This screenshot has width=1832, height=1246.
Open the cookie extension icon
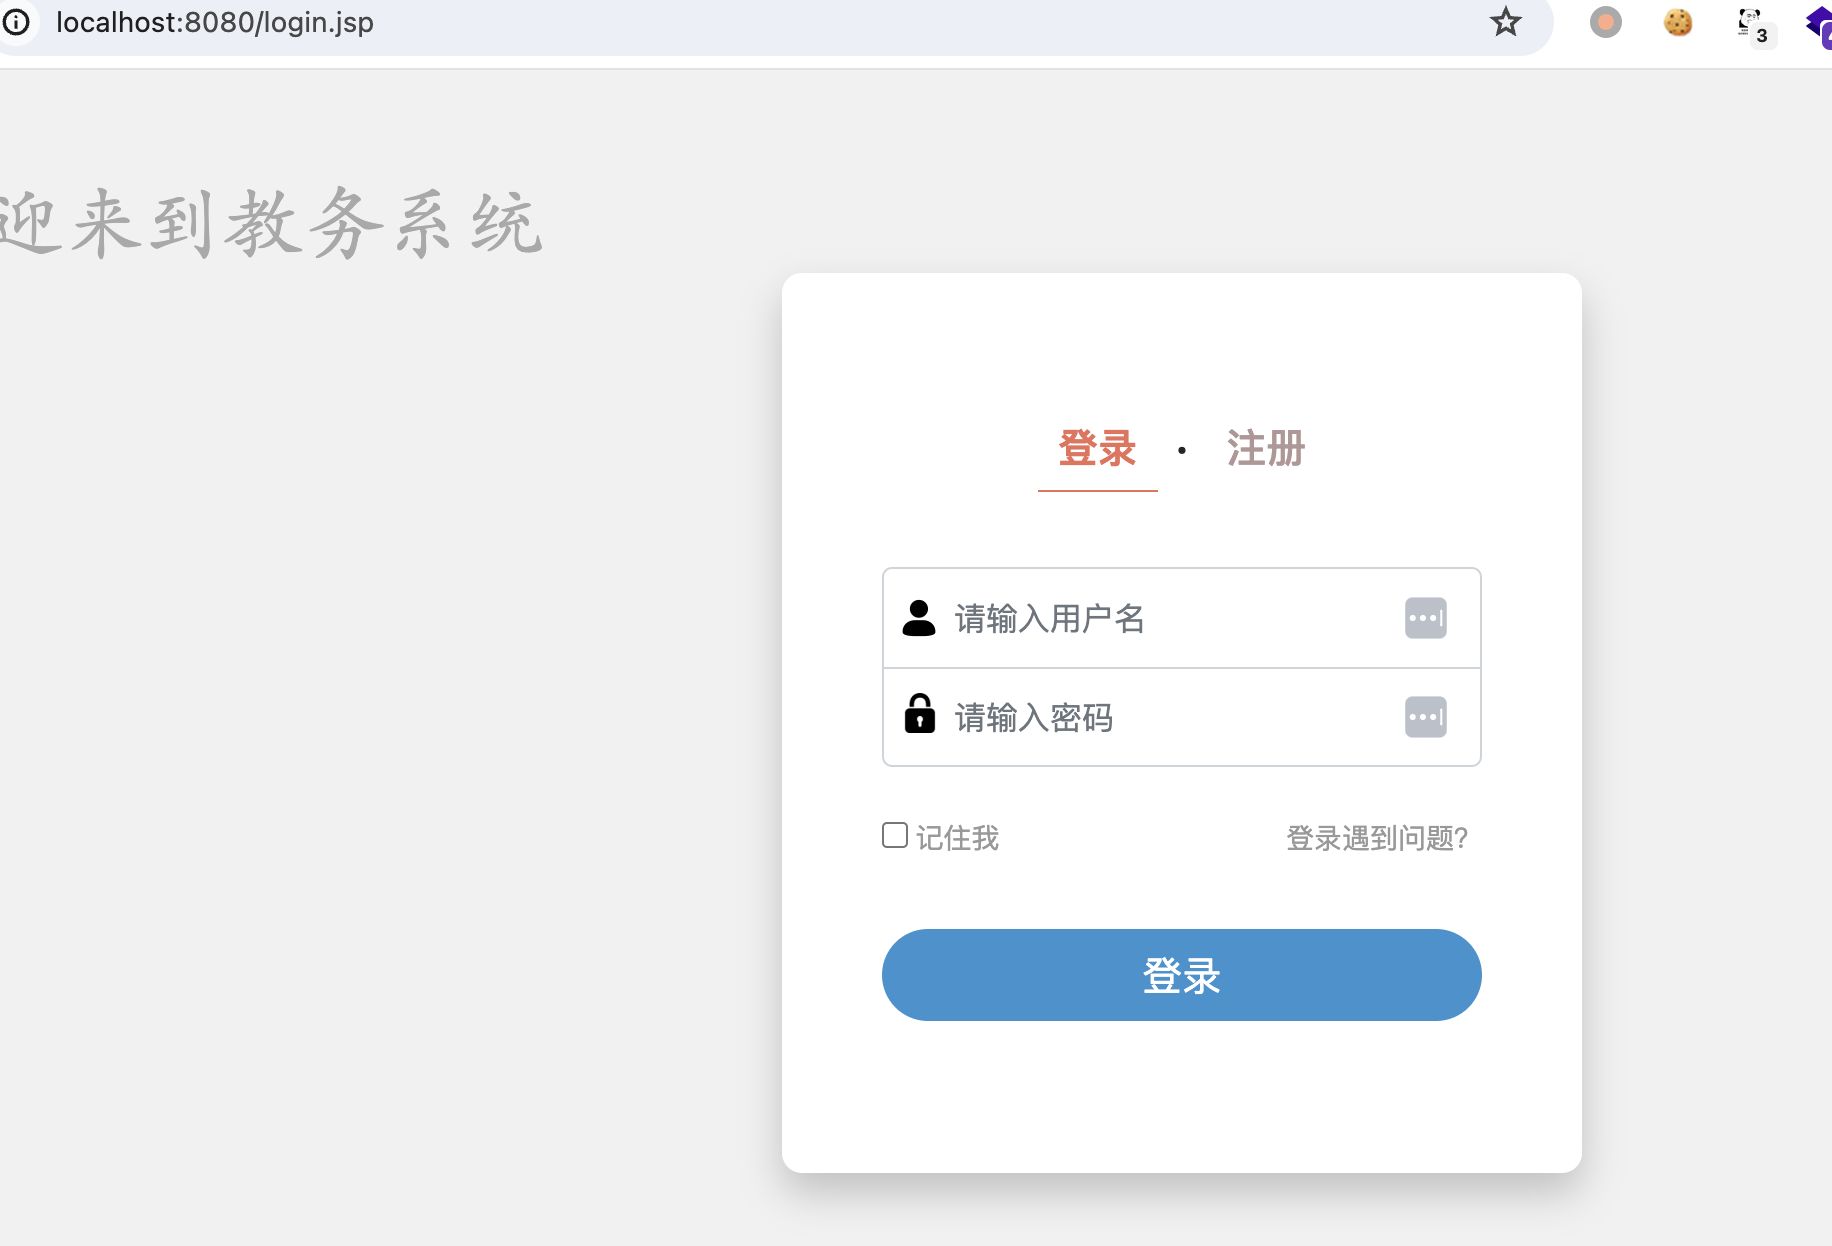tap(1677, 22)
